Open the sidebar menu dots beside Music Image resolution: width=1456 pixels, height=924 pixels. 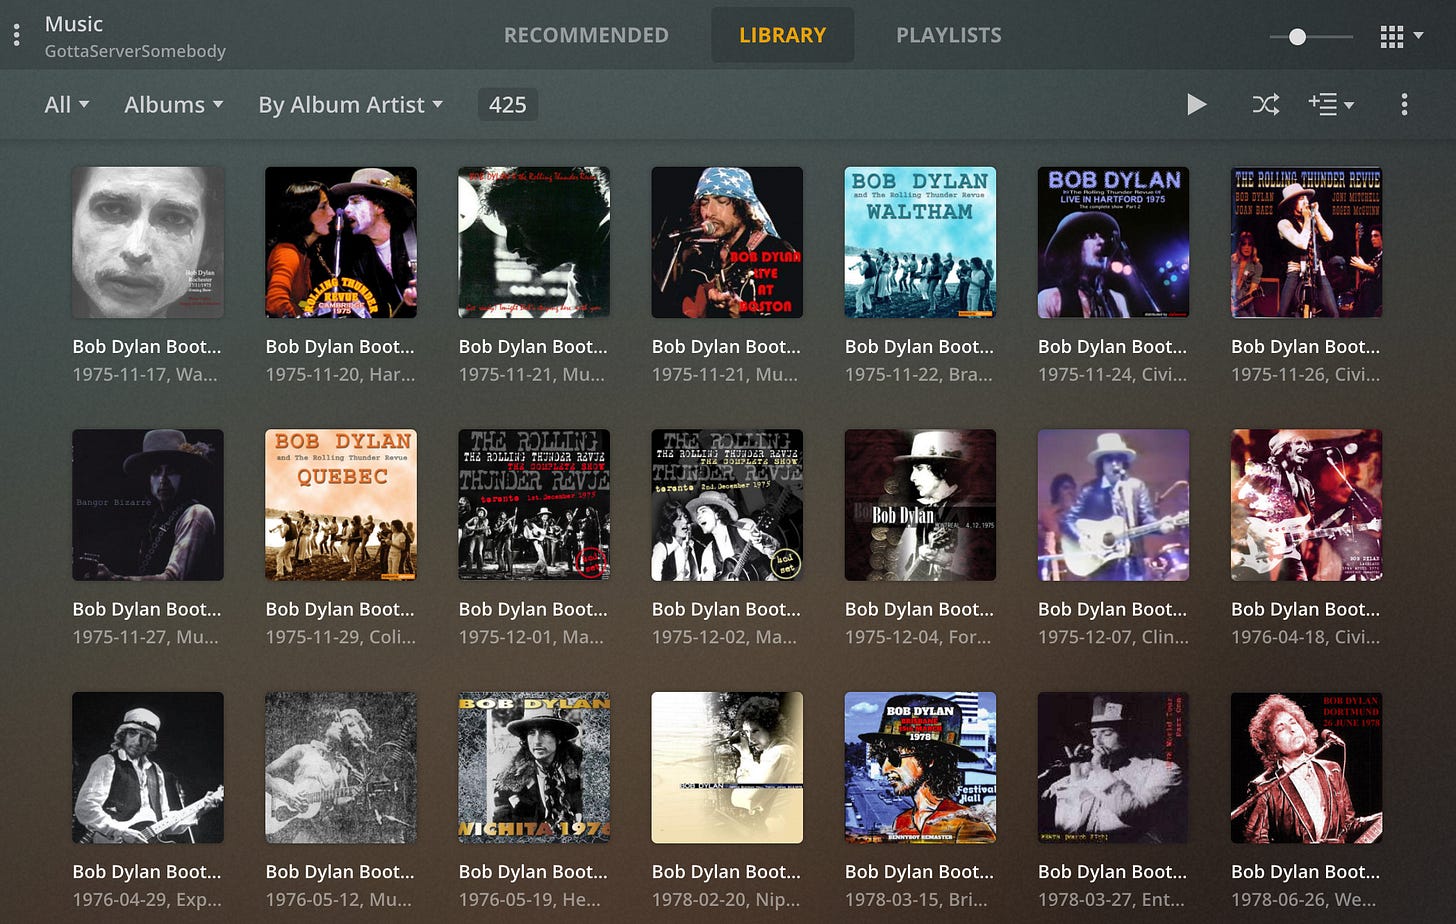[x=16, y=36]
